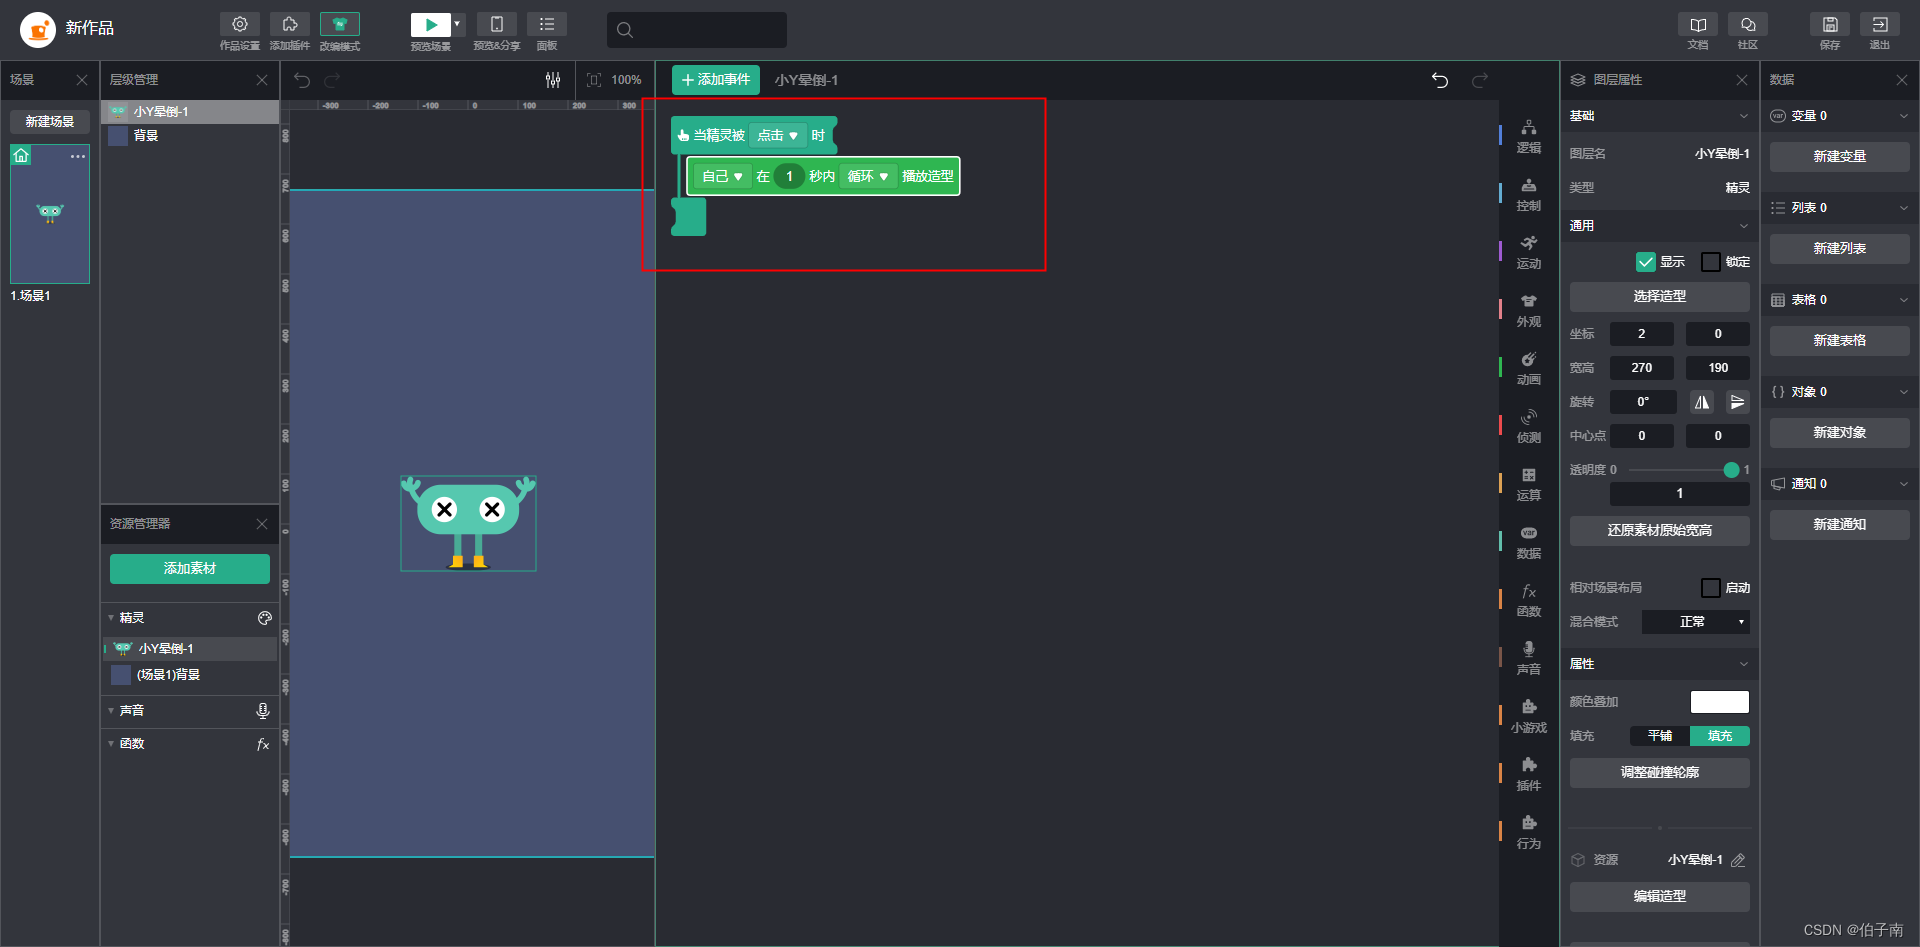The image size is (1920, 947).
Task: Flip sprite horizontally icon
Action: [x=1702, y=402]
